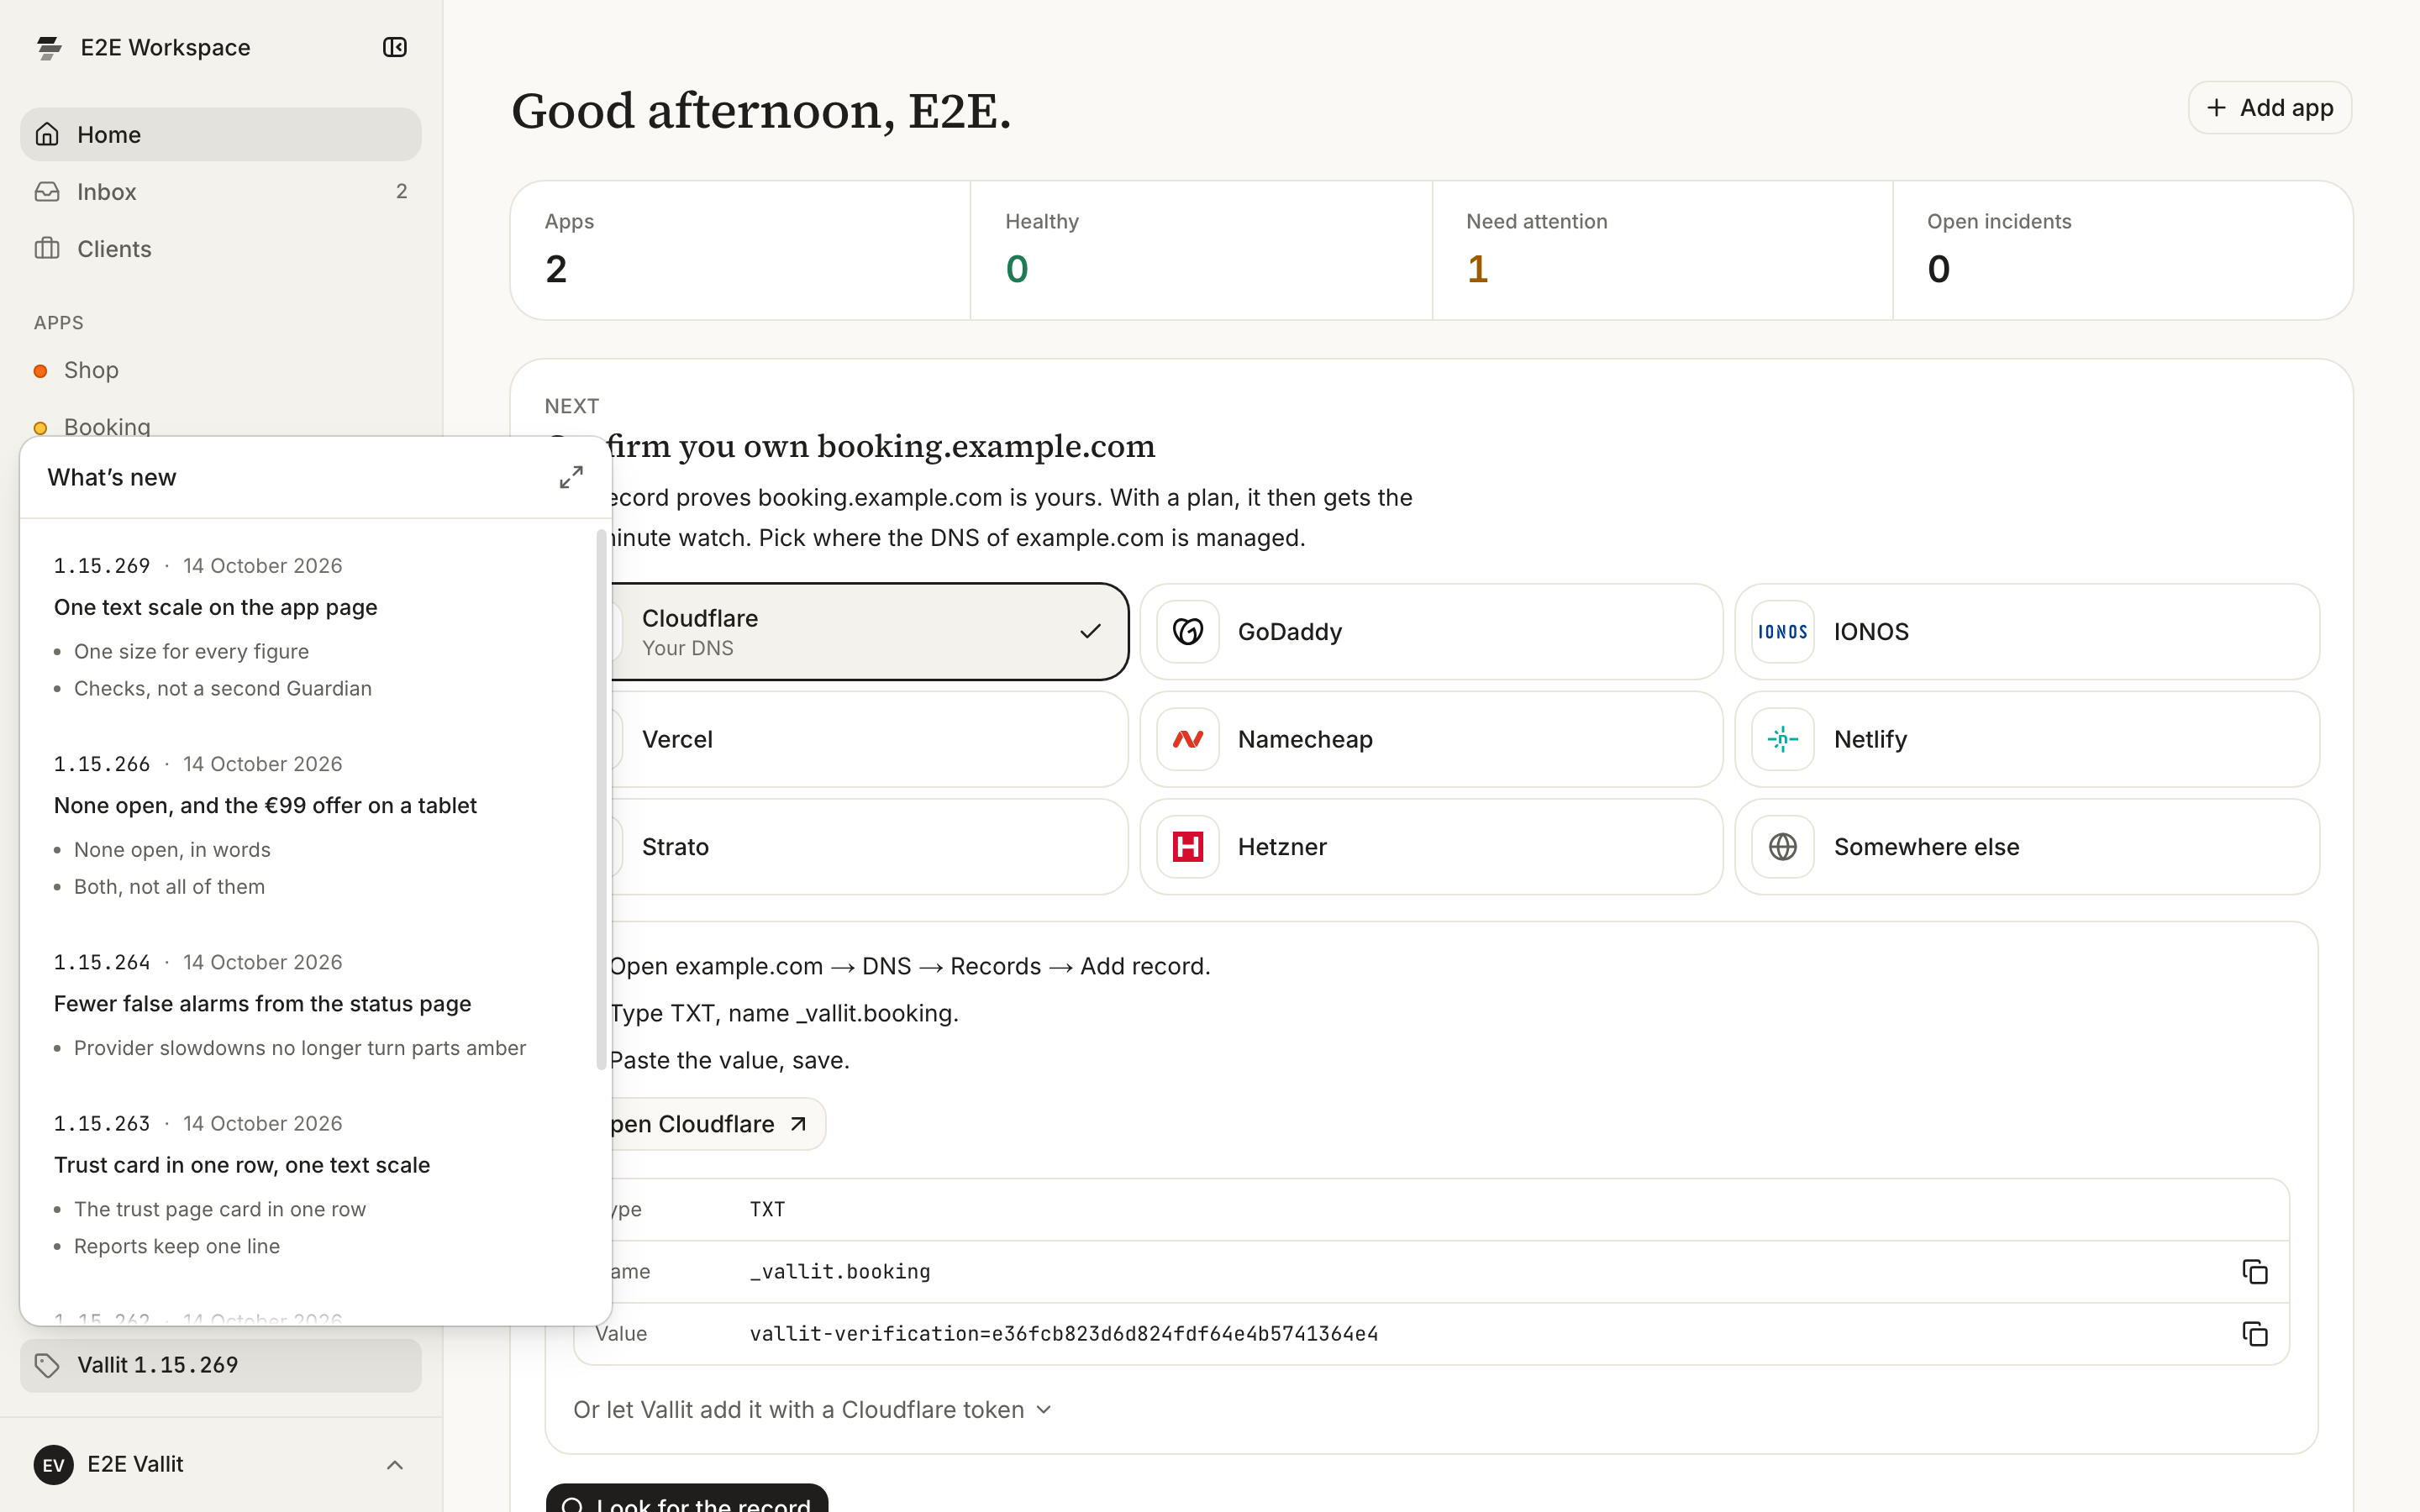
Task: Open the E2E Vallit account menu chevron
Action: click(x=395, y=1464)
